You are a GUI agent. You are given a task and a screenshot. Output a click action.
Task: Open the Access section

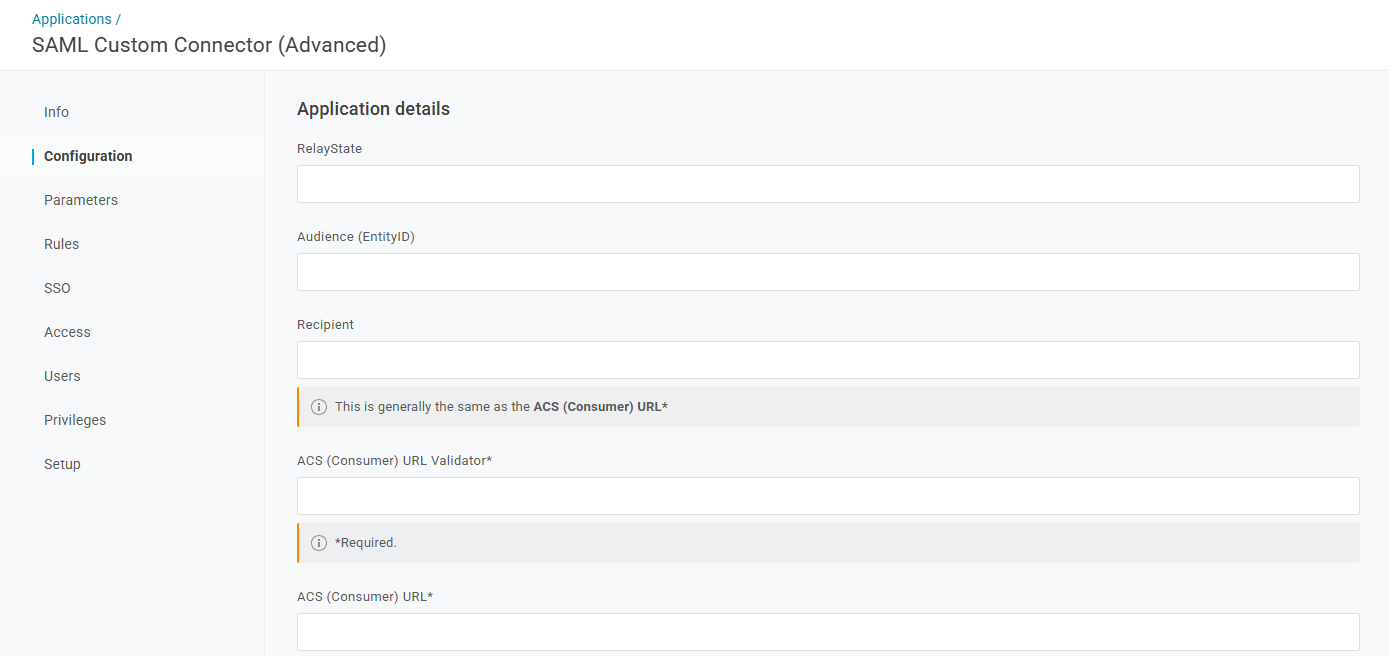(67, 332)
